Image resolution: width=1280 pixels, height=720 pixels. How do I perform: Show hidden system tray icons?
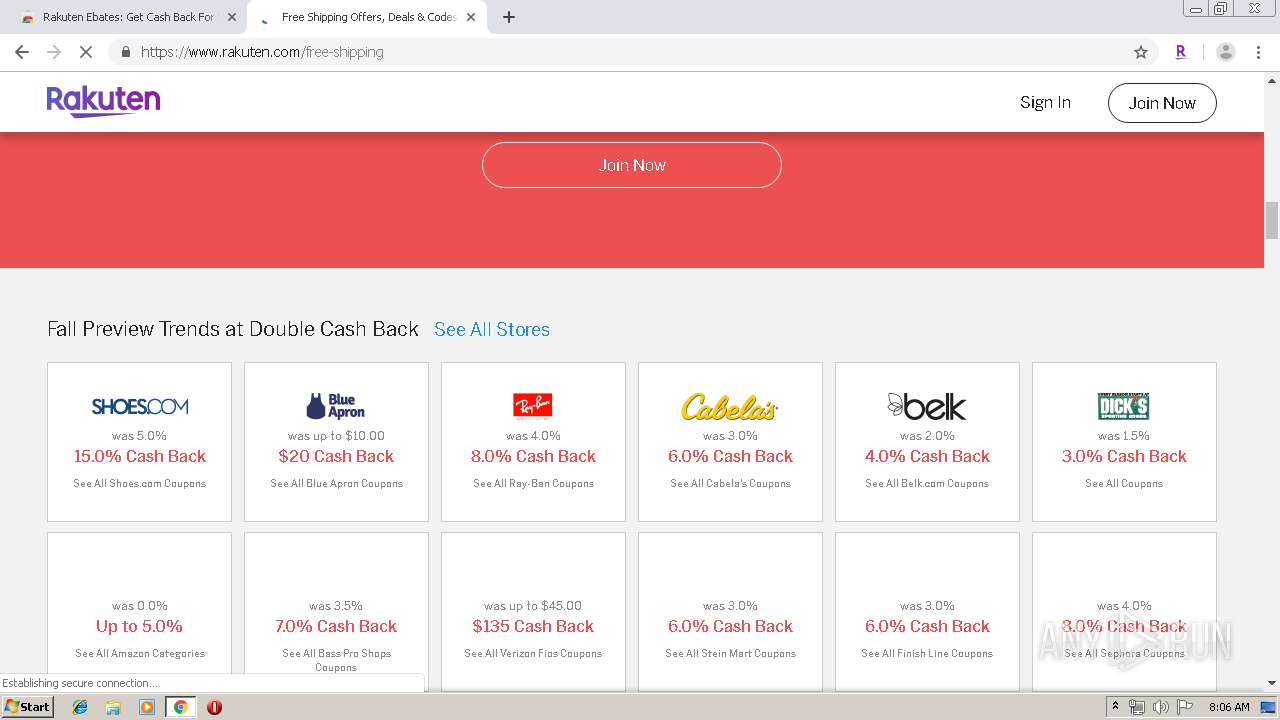pyautogui.click(x=1116, y=707)
